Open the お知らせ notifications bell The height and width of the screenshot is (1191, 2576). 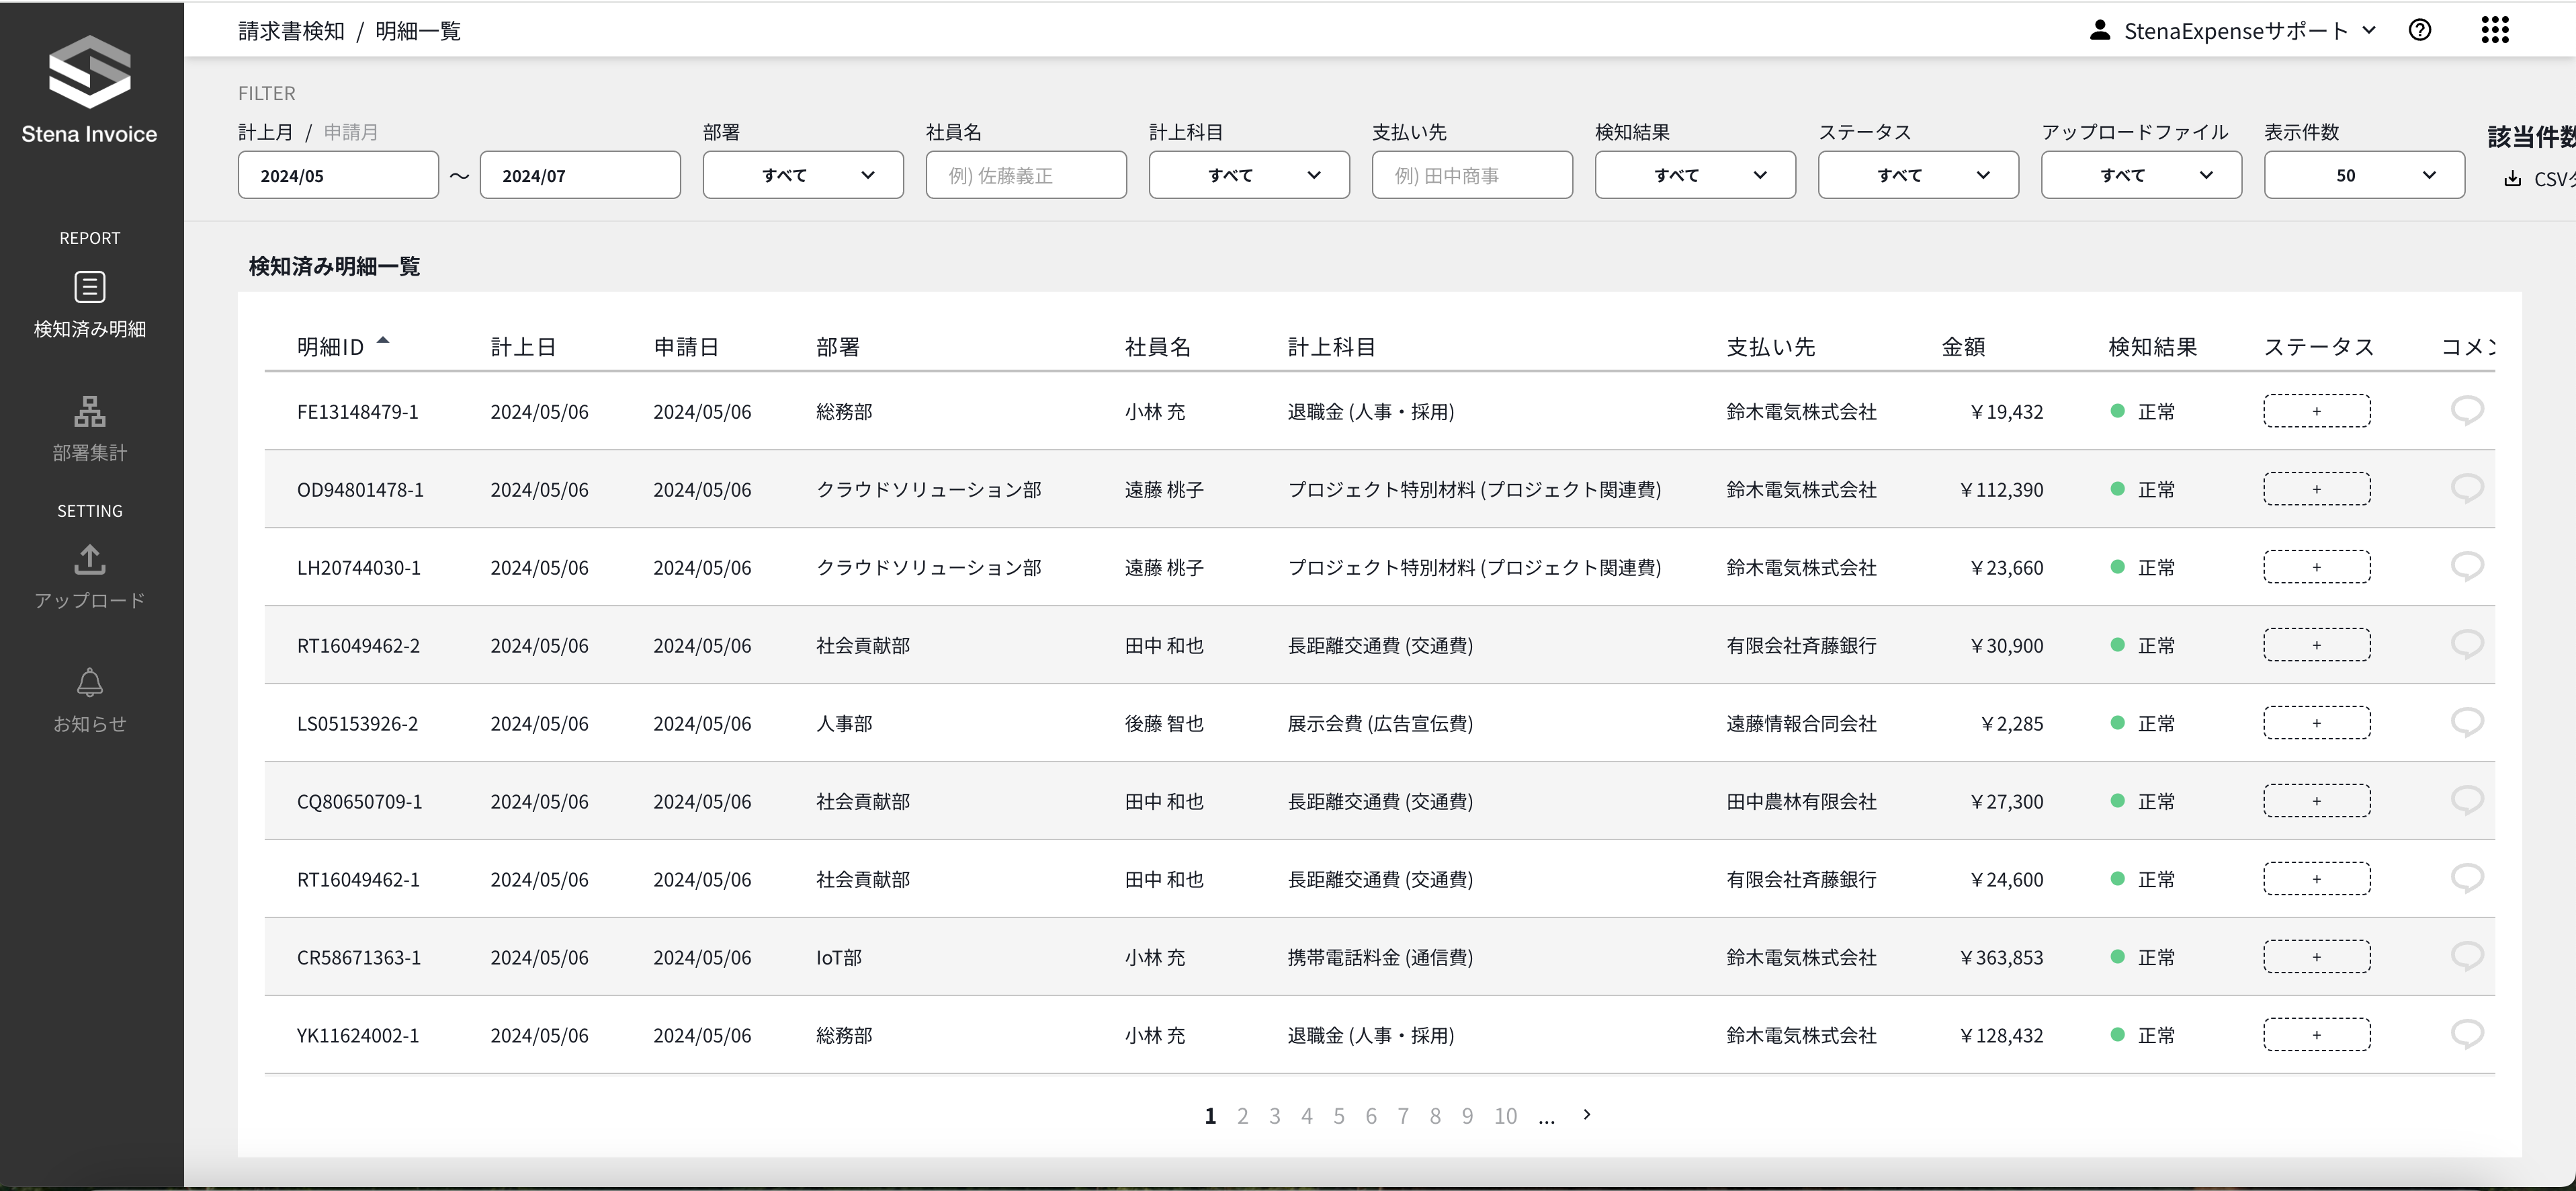click(x=89, y=683)
